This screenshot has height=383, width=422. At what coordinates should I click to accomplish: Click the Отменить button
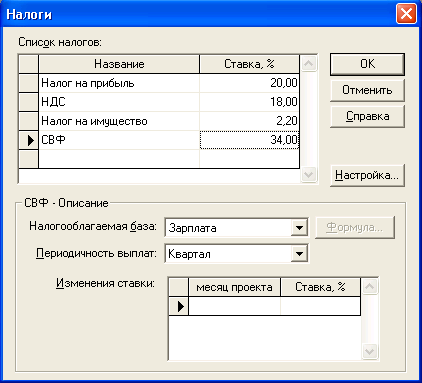click(x=367, y=90)
